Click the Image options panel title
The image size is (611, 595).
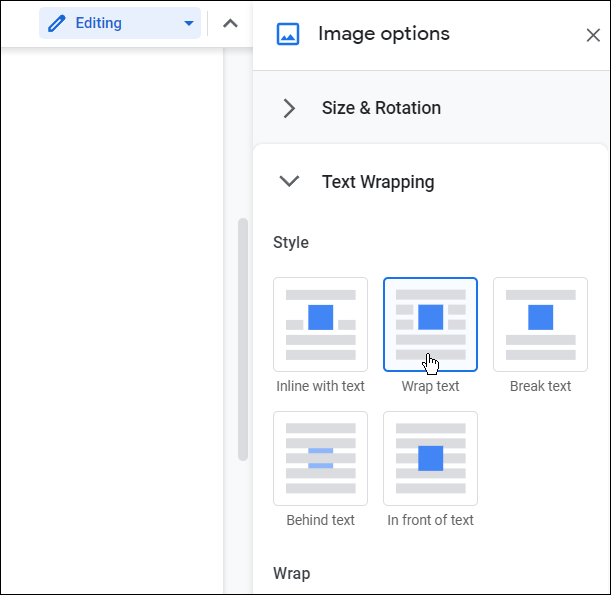click(x=384, y=34)
